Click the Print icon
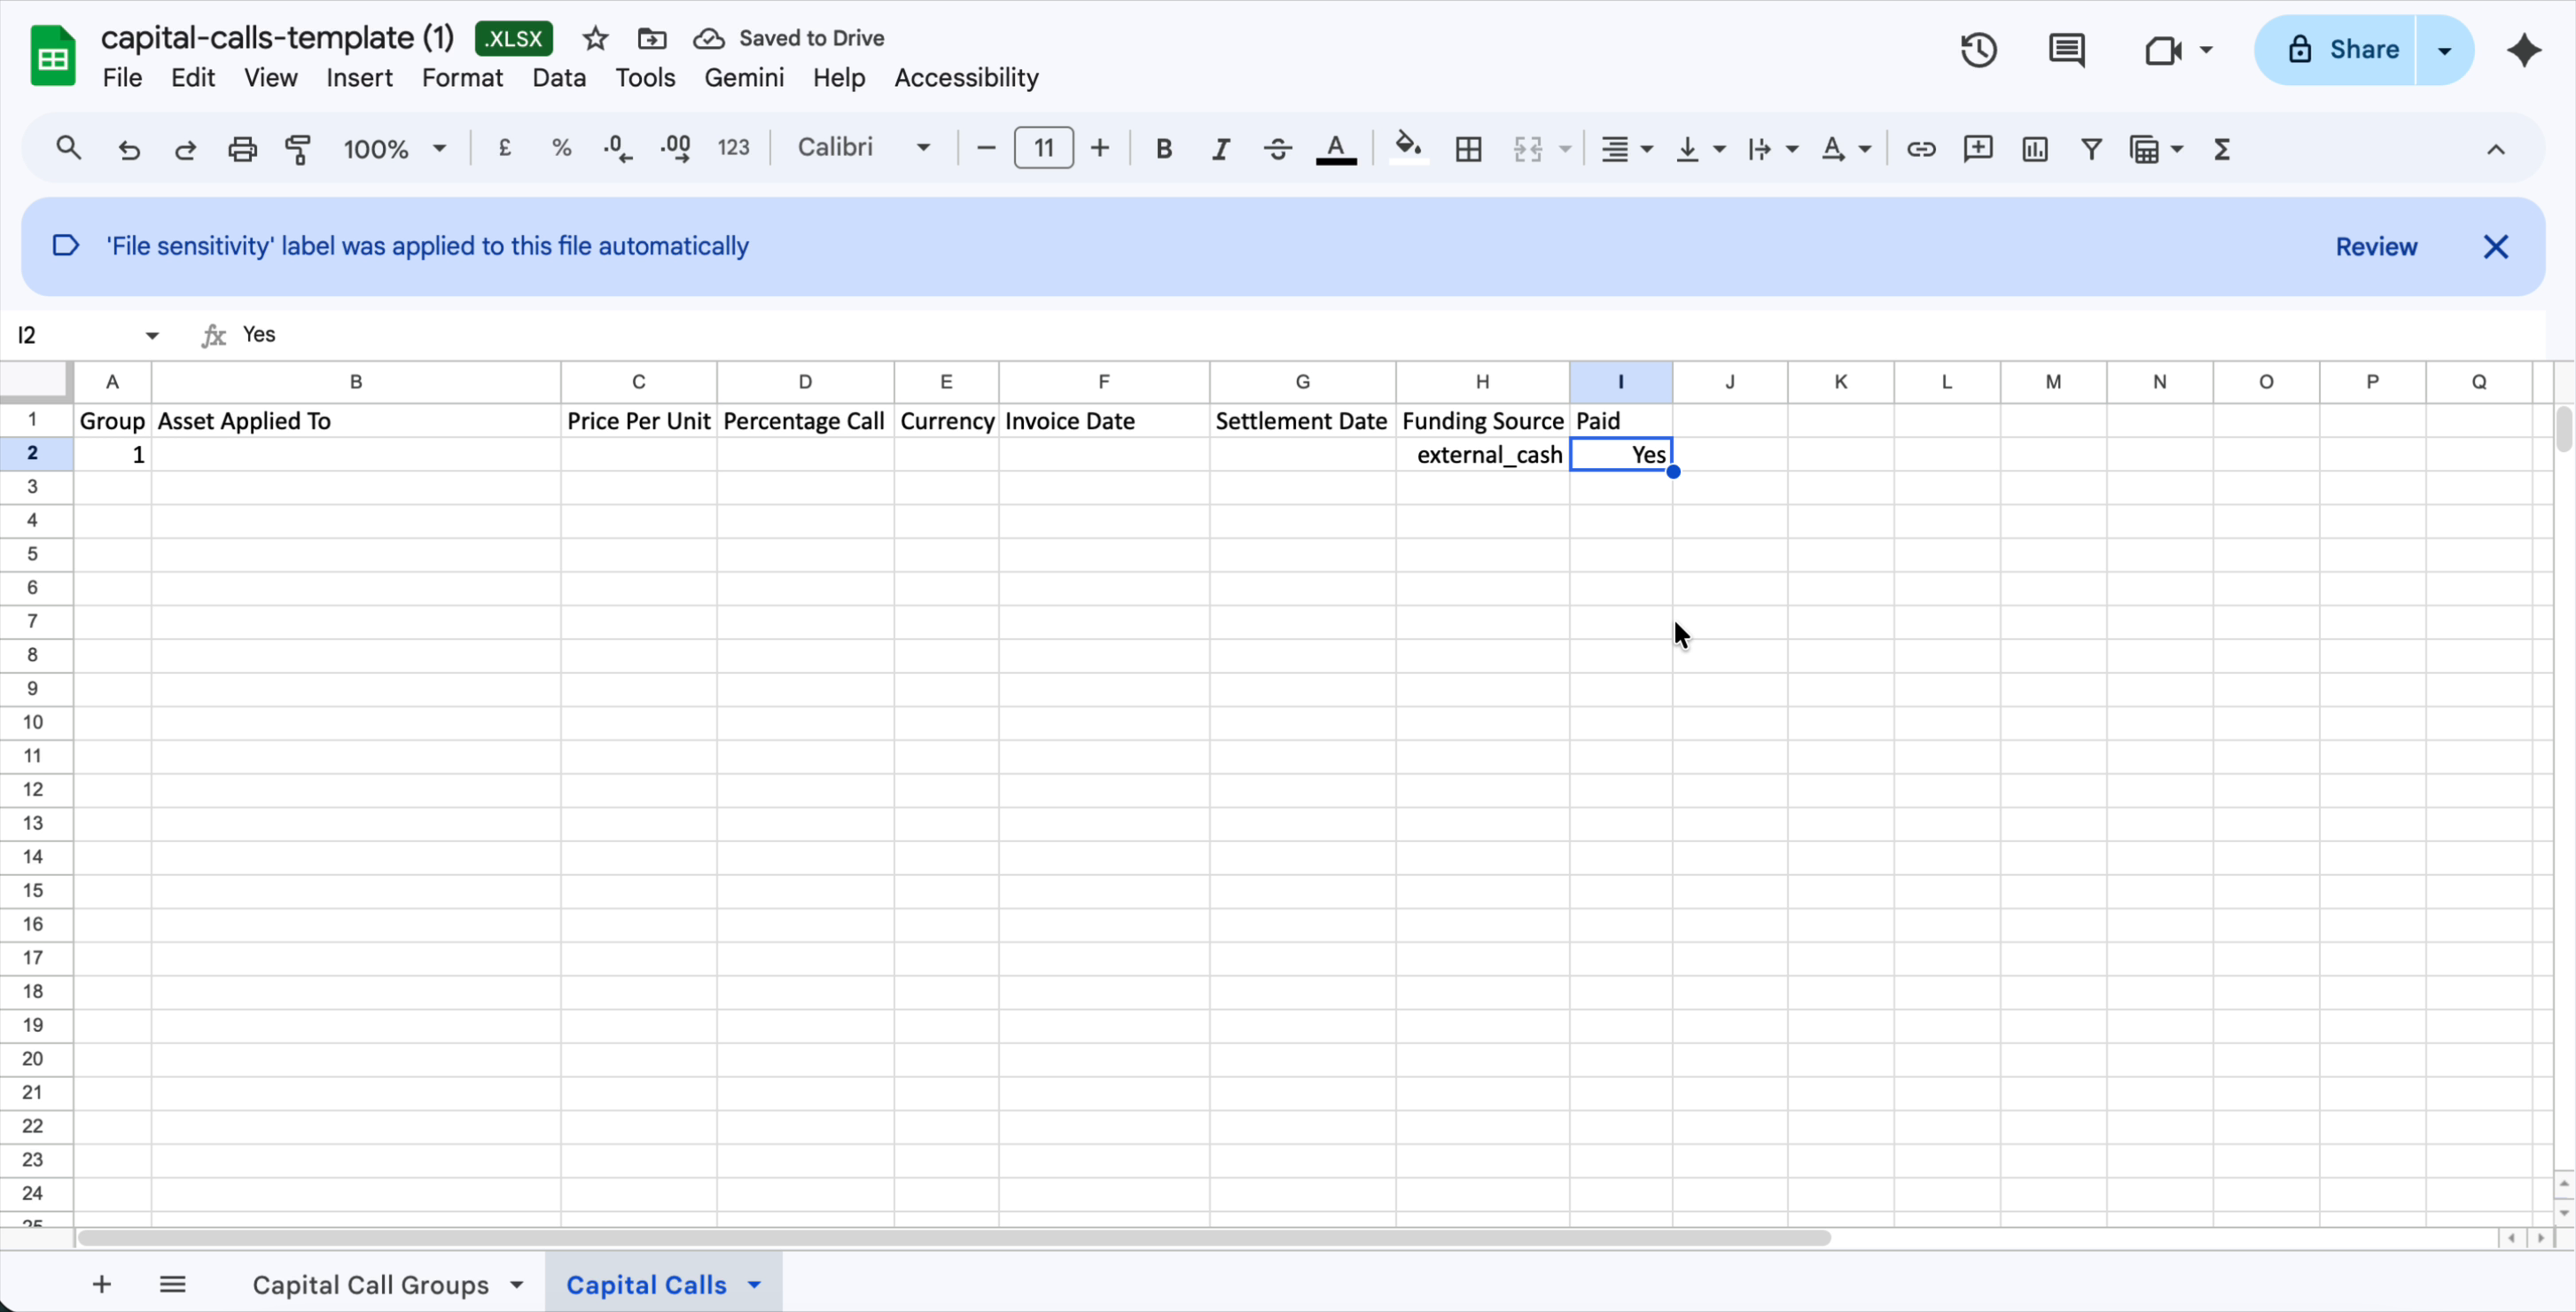This screenshot has height=1312, width=2576. click(242, 149)
